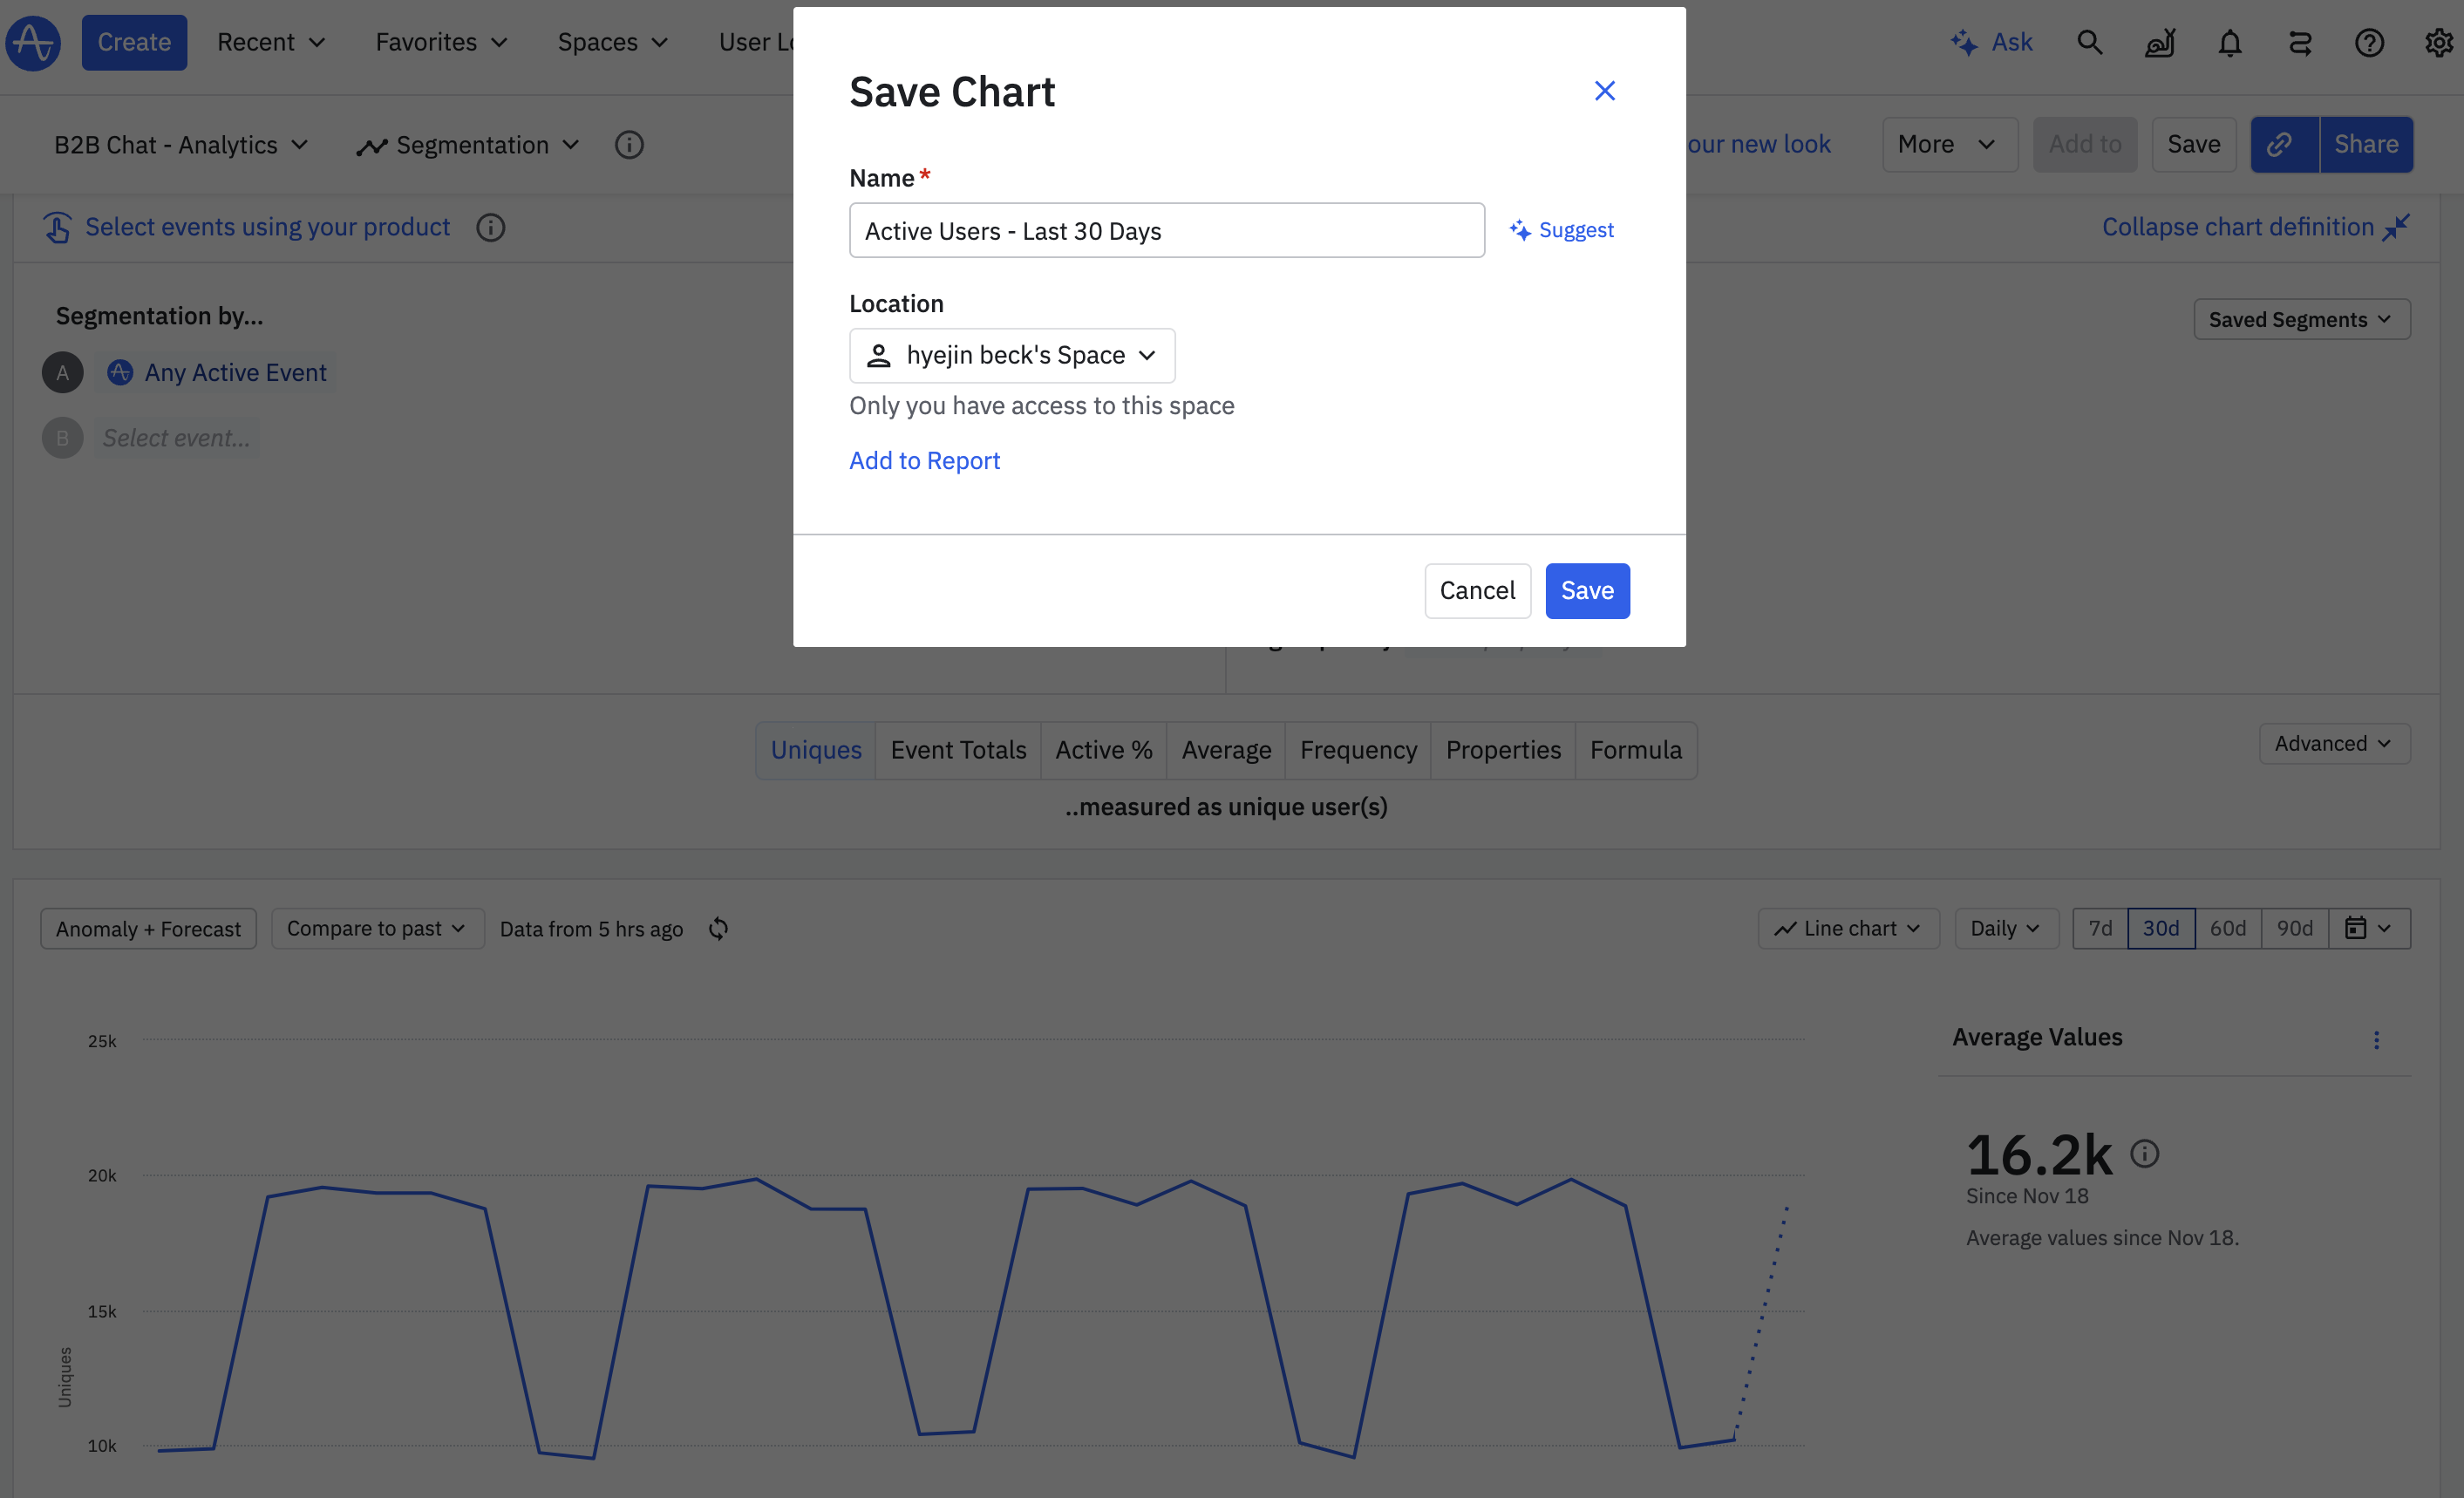Switch date range to 90d
Image resolution: width=2464 pixels, height=1498 pixels.
[2294, 928]
